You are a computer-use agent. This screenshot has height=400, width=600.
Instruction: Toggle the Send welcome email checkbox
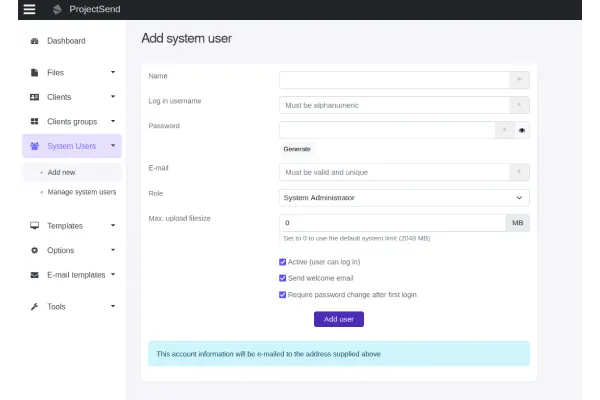click(x=283, y=278)
